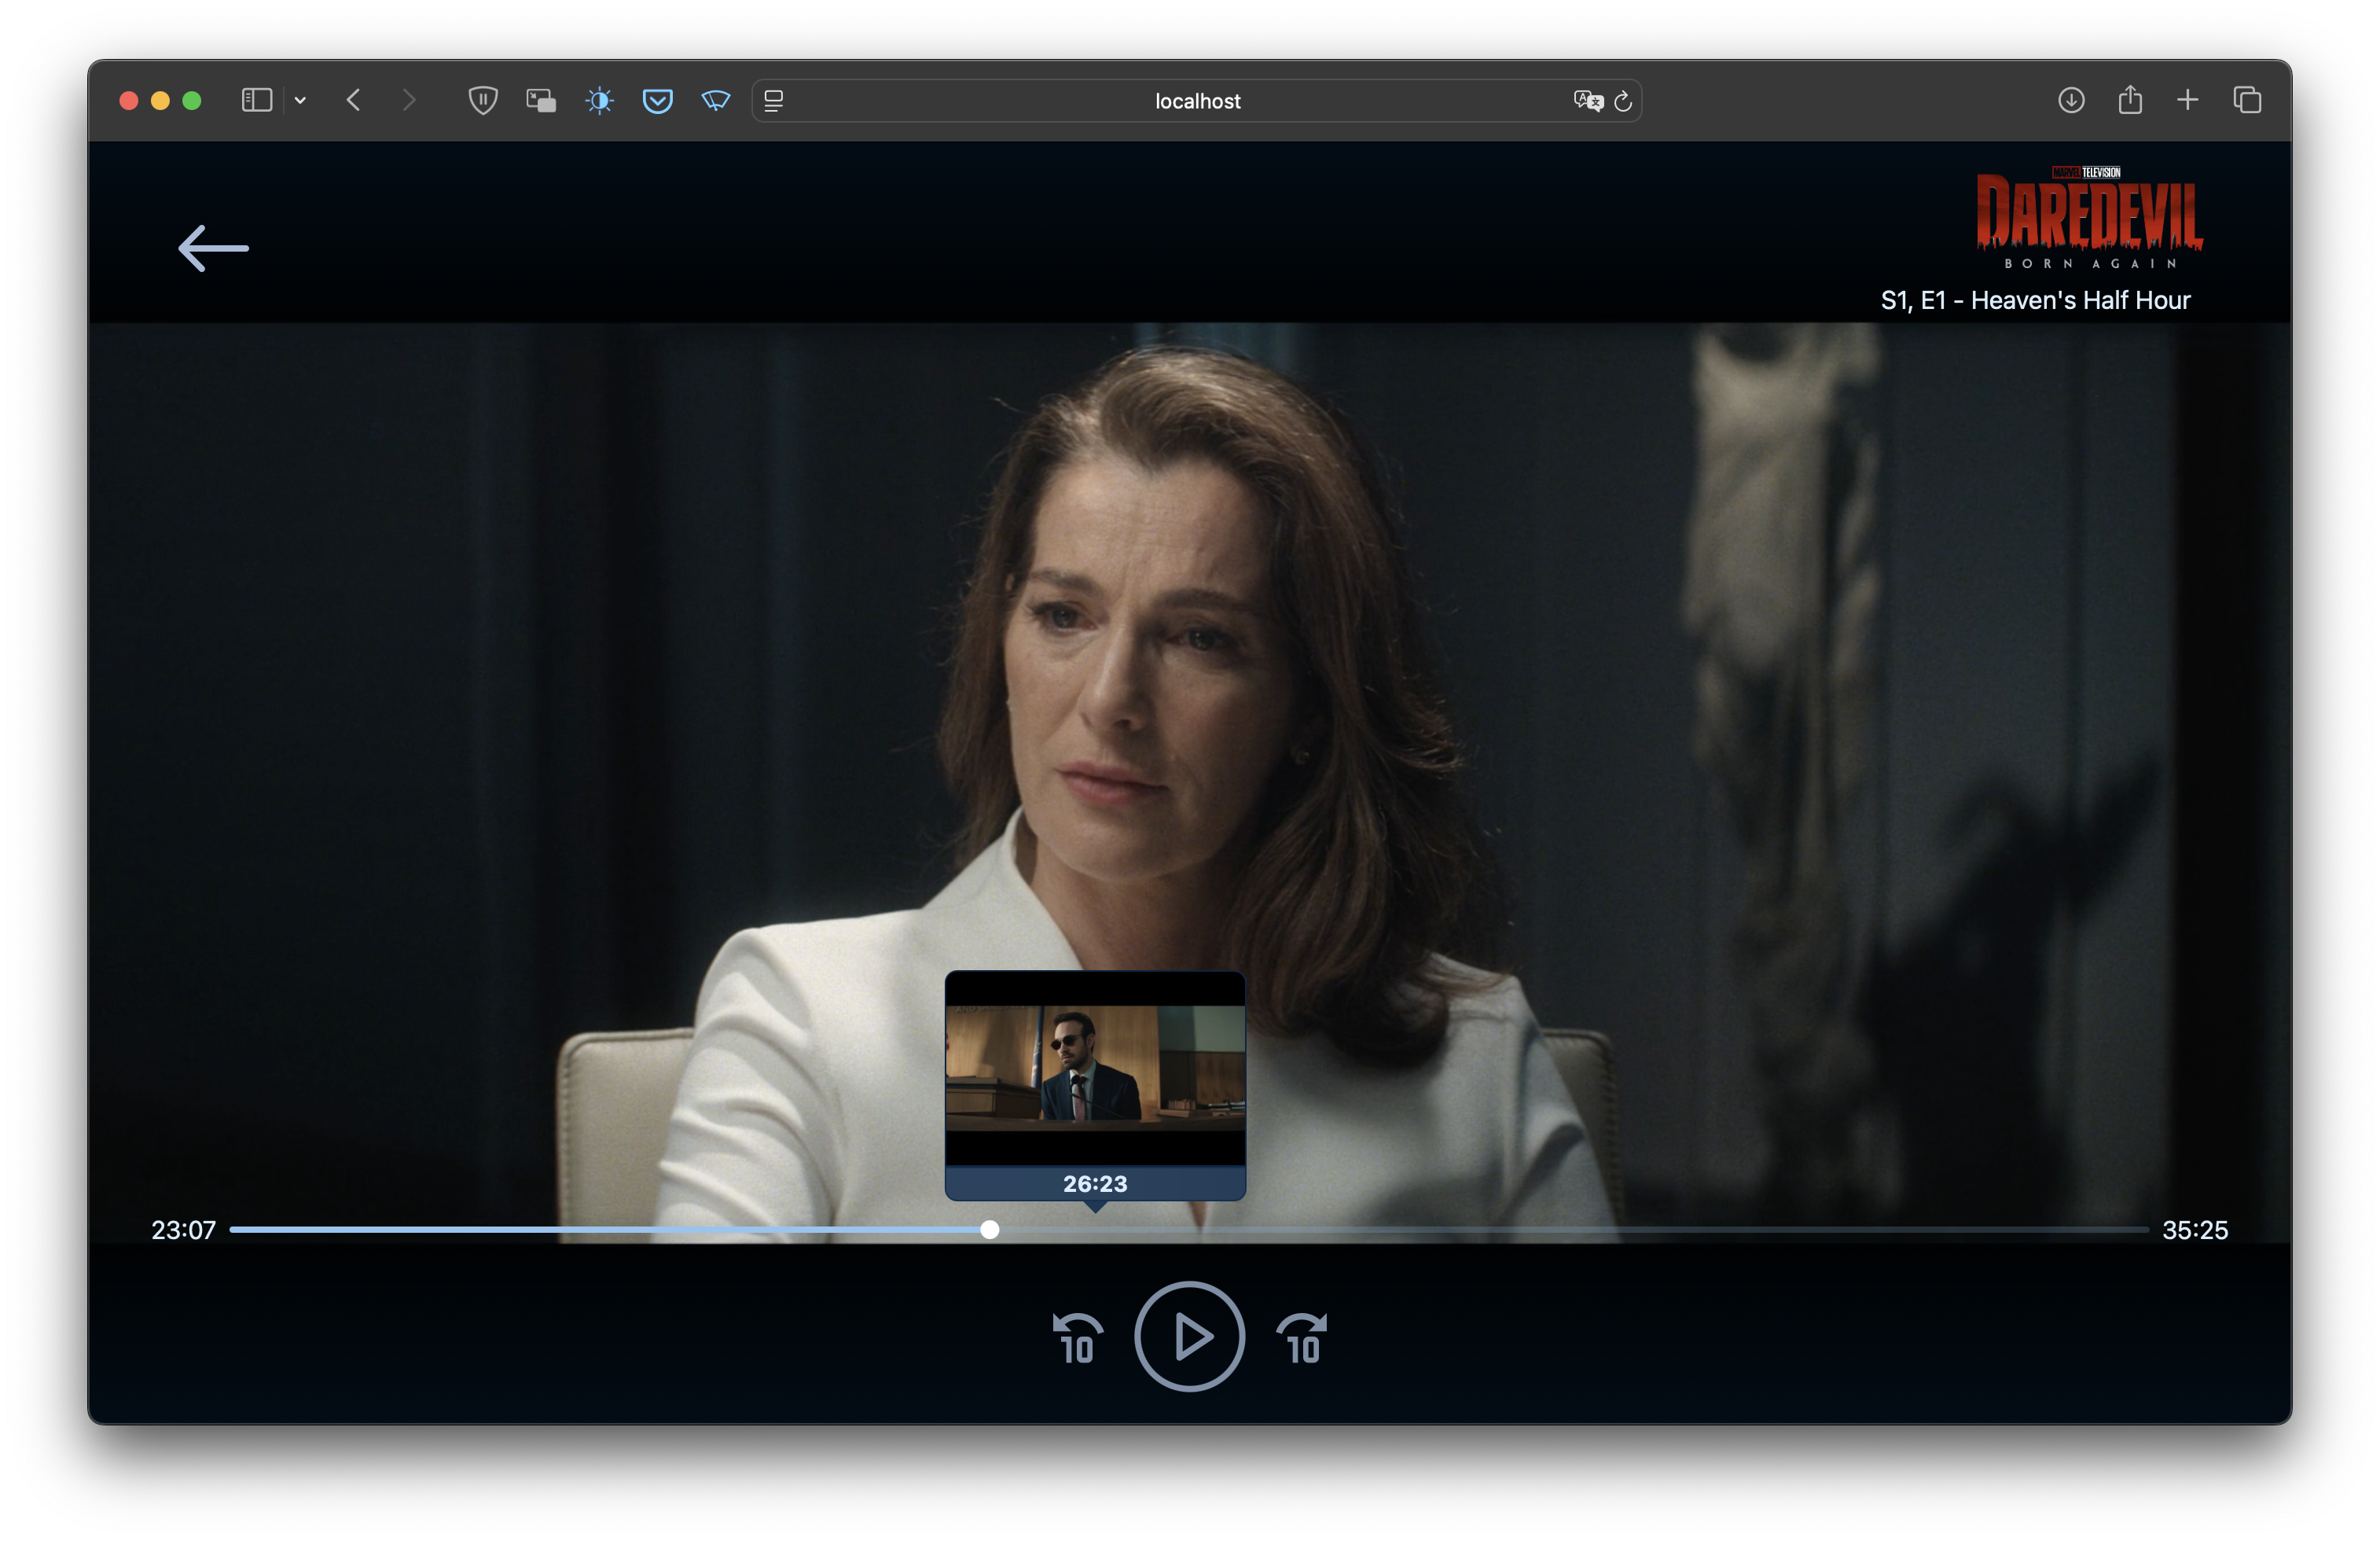Reload the localhost page
This screenshot has width=2380, height=1541.
pos(1623,100)
